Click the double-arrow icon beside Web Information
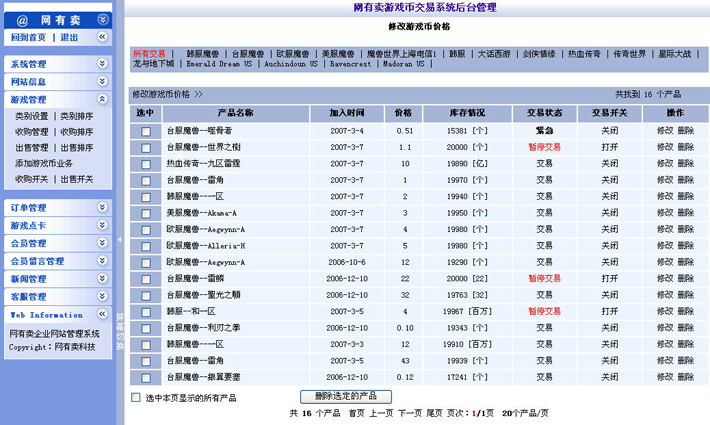This screenshot has height=425, width=710. point(102,314)
